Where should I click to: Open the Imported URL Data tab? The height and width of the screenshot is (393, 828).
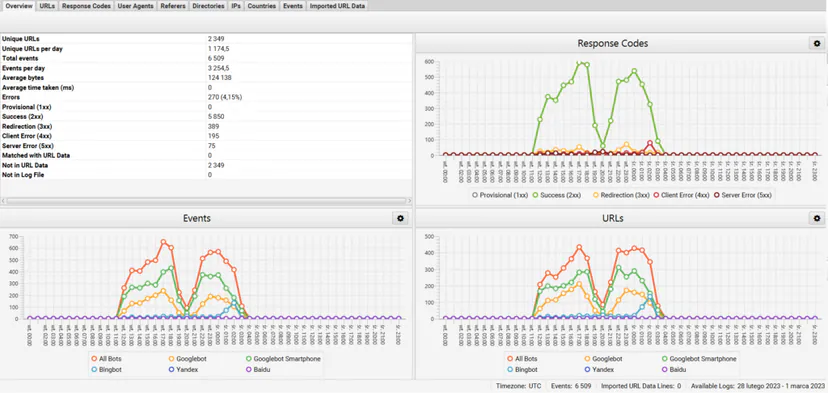click(x=337, y=6)
